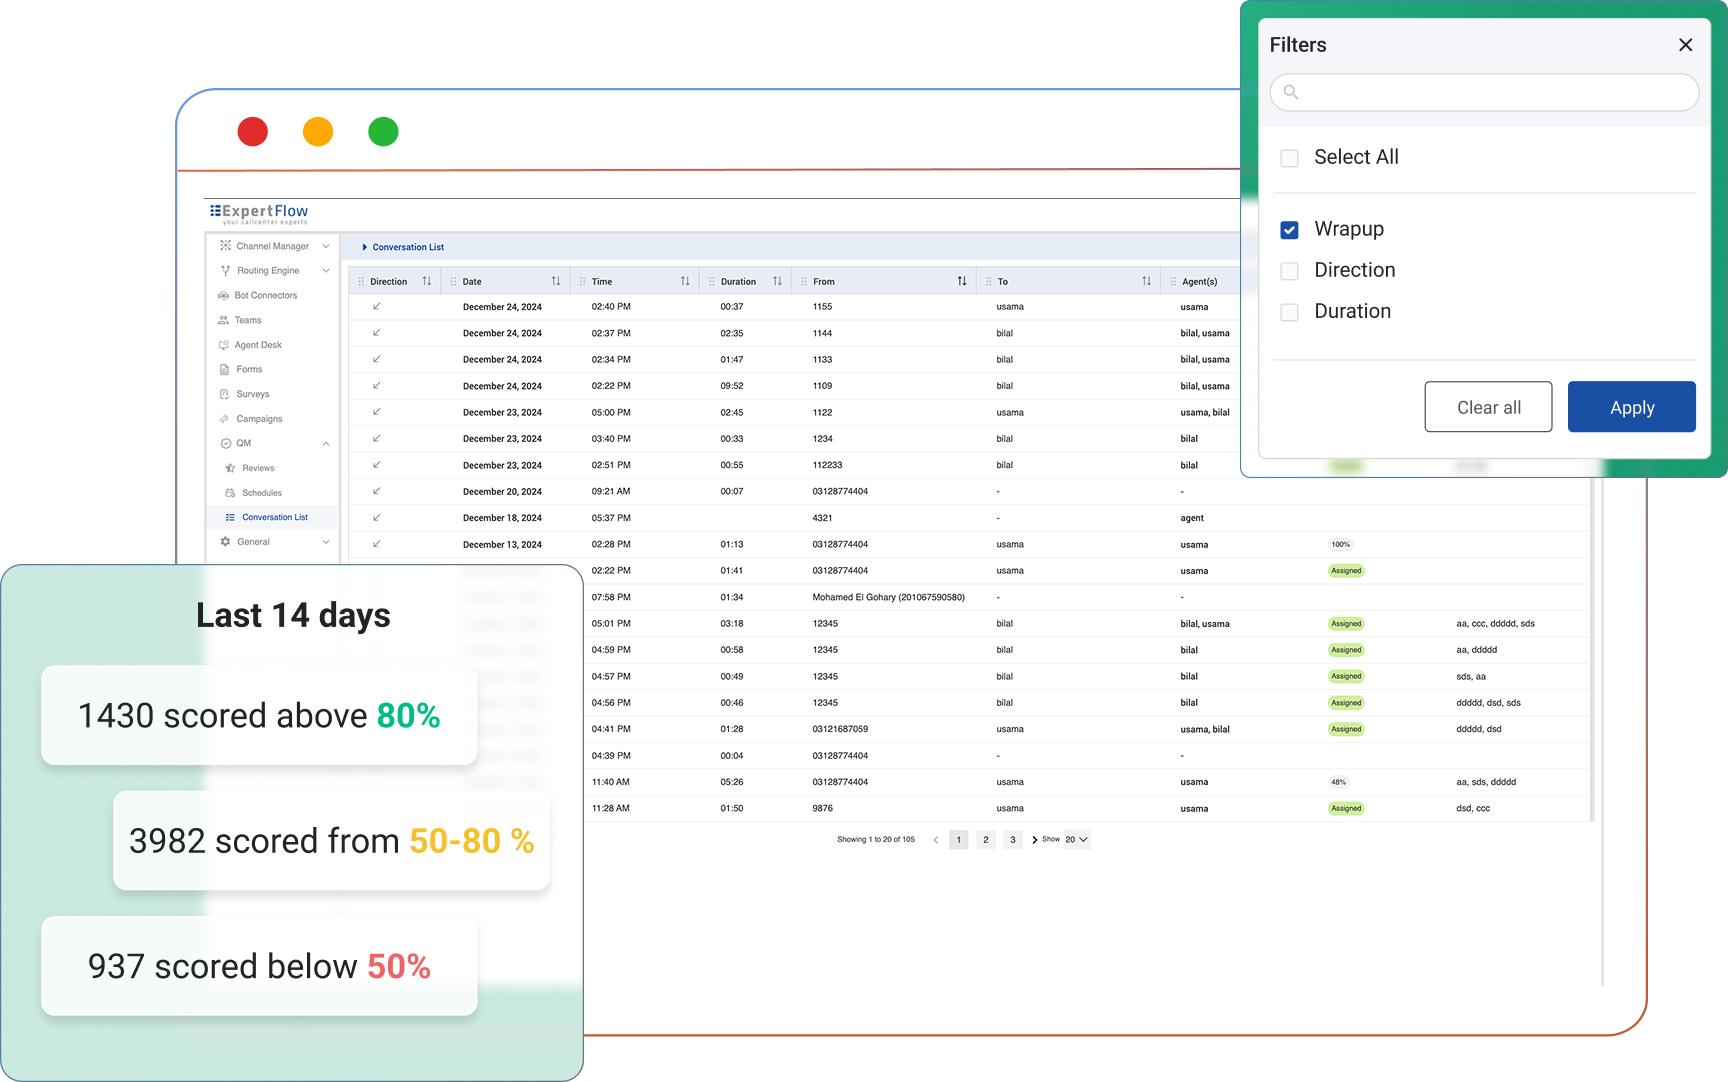Open Reviews under QM
The height and width of the screenshot is (1082, 1728).
pos(257,468)
